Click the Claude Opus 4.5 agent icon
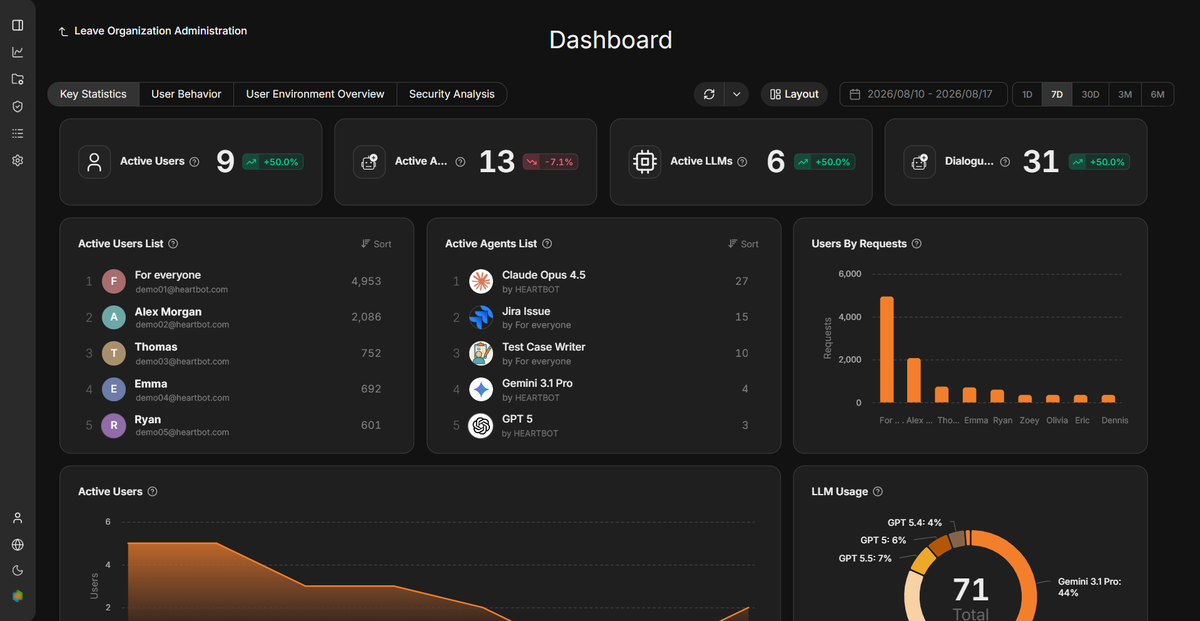 481,282
